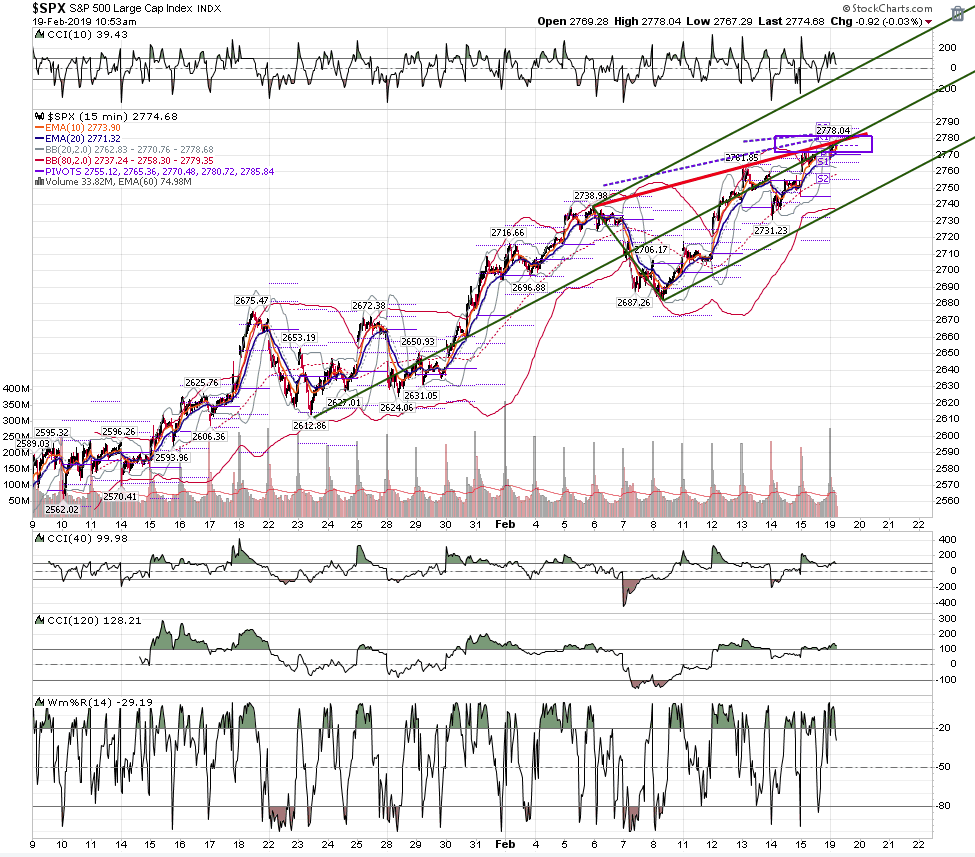Click the orange EMA(10) legend line marker
The image size is (975, 857).
(x=39, y=128)
